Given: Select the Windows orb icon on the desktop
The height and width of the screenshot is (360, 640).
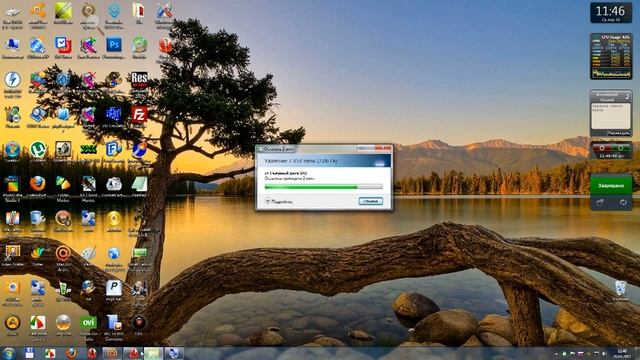Looking at the screenshot, I should coord(12,149).
